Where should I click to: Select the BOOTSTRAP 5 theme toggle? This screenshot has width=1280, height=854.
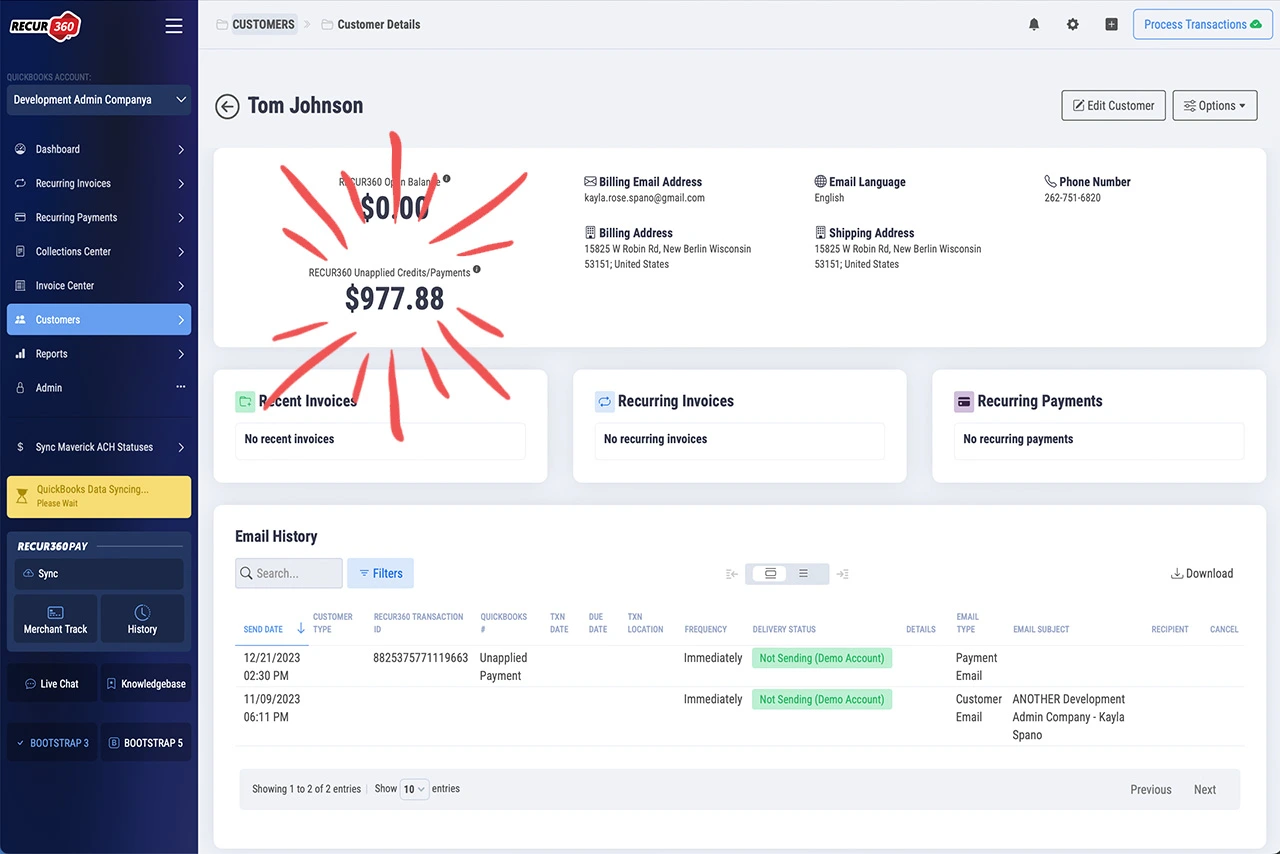pyautogui.click(x=146, y=743)
